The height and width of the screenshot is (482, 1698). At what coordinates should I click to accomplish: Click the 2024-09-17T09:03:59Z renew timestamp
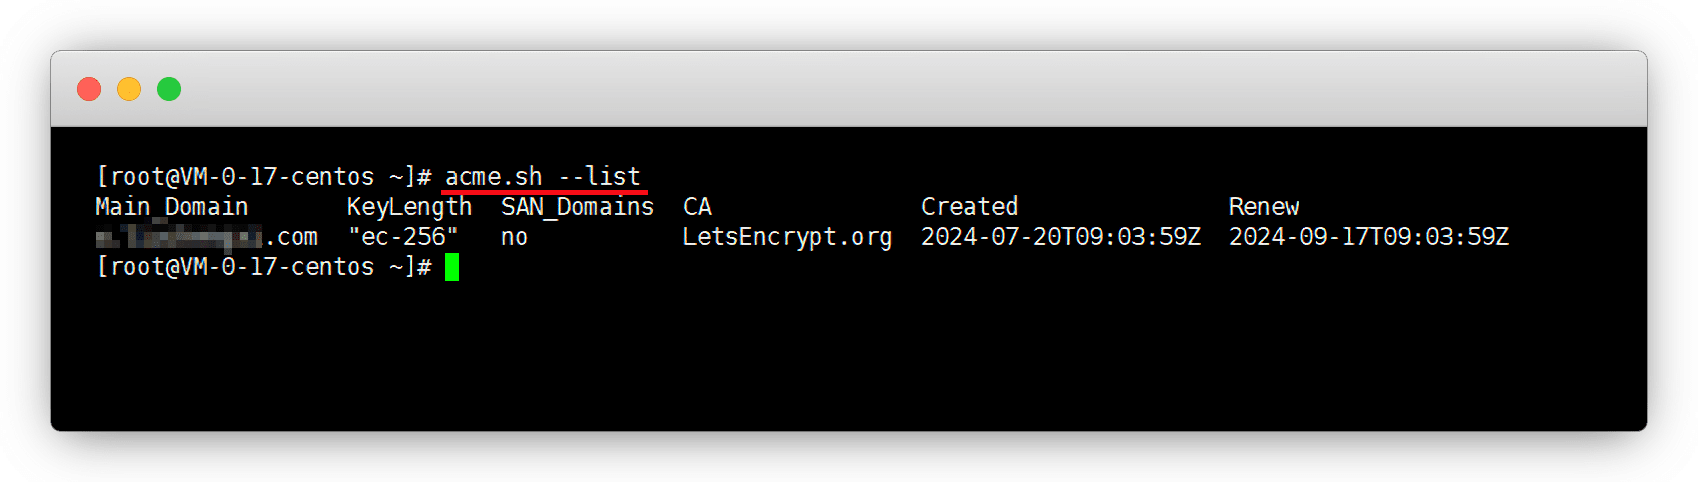(x=1368, y=237)
